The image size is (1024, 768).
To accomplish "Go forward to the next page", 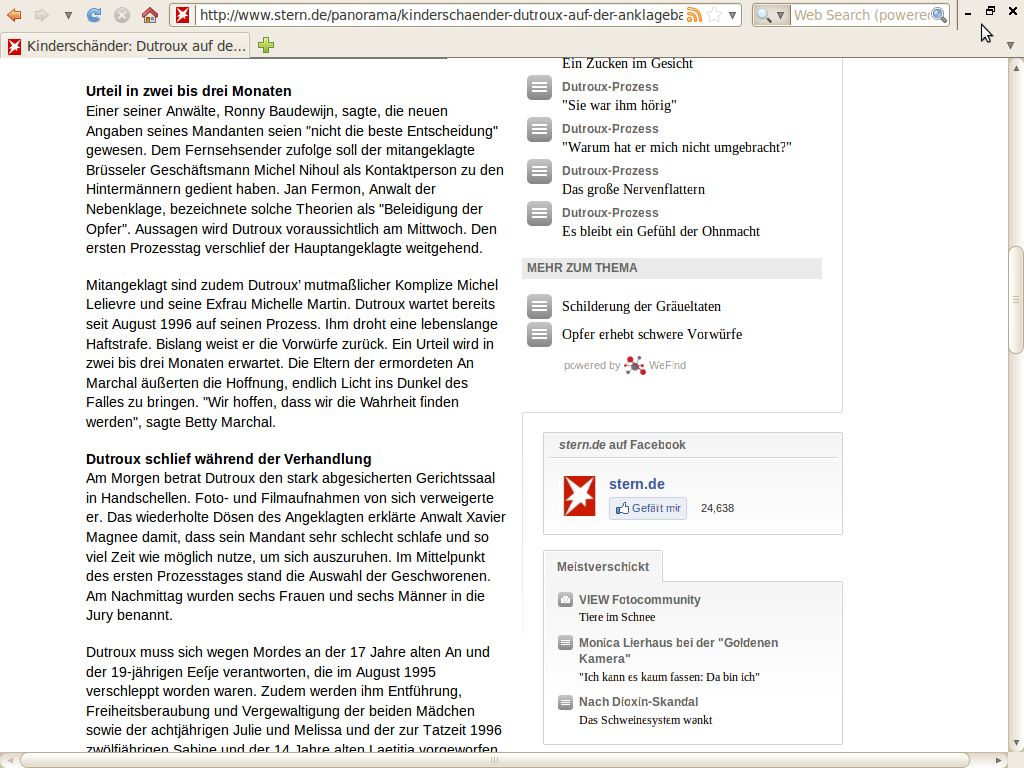I will pos(42,14).
